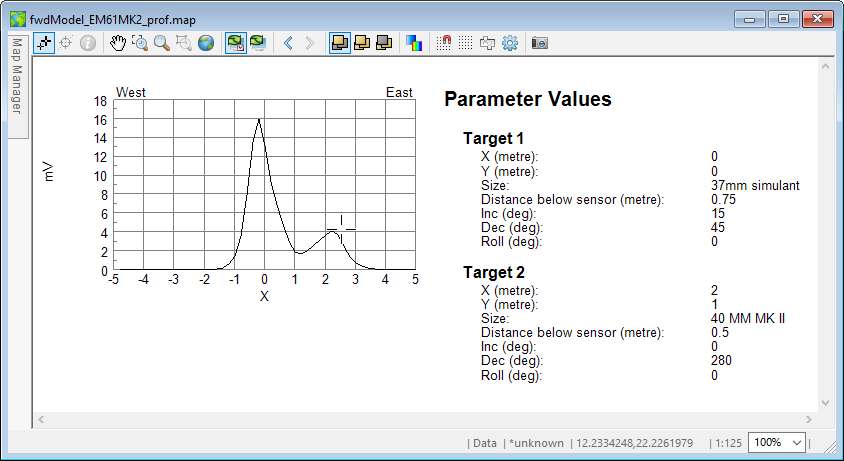Click the Target 2 heading text

pyautogui.click(x=493, y=272)
